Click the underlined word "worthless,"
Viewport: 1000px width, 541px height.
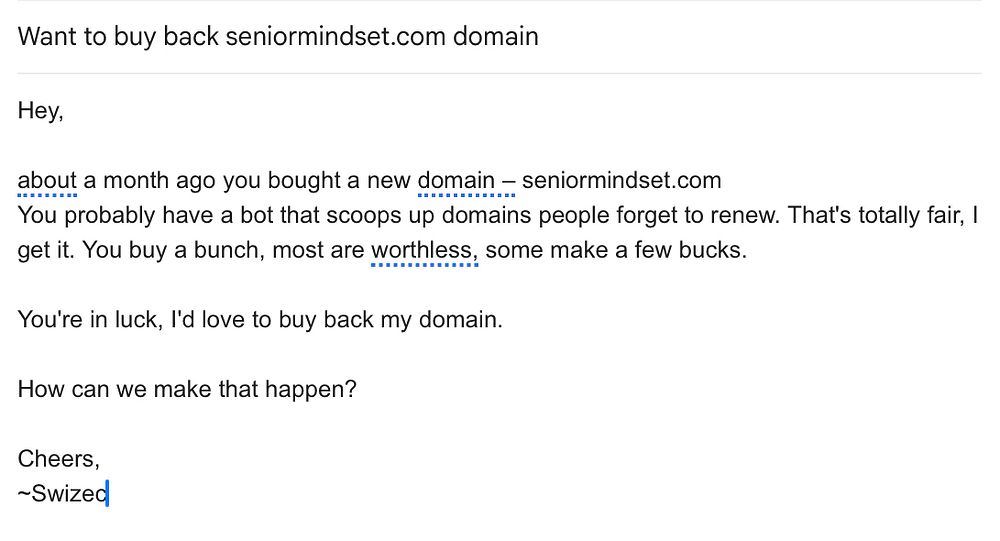(x=424, y=250)
